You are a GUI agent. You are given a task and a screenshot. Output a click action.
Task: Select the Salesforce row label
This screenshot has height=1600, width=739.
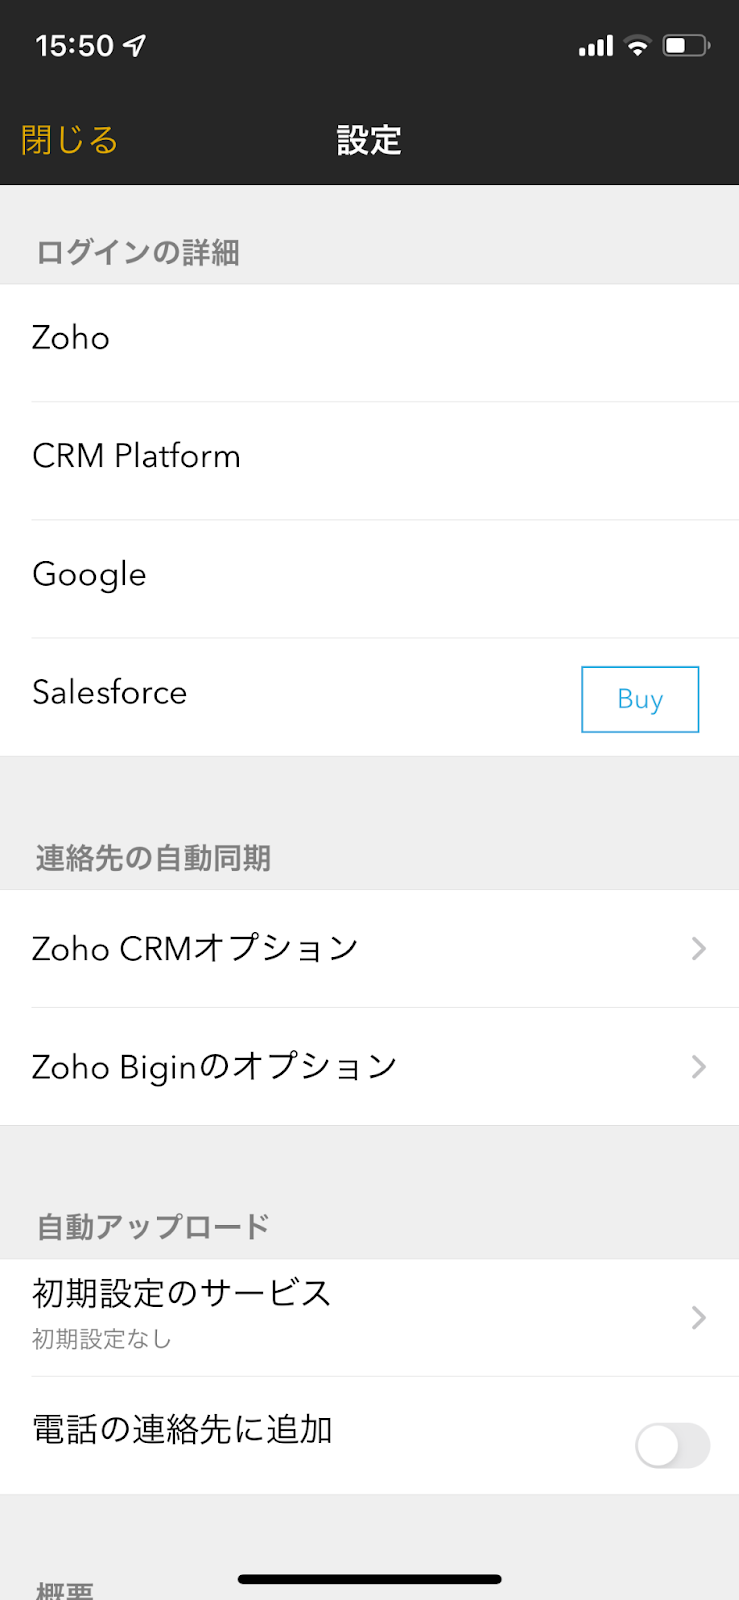110,692
